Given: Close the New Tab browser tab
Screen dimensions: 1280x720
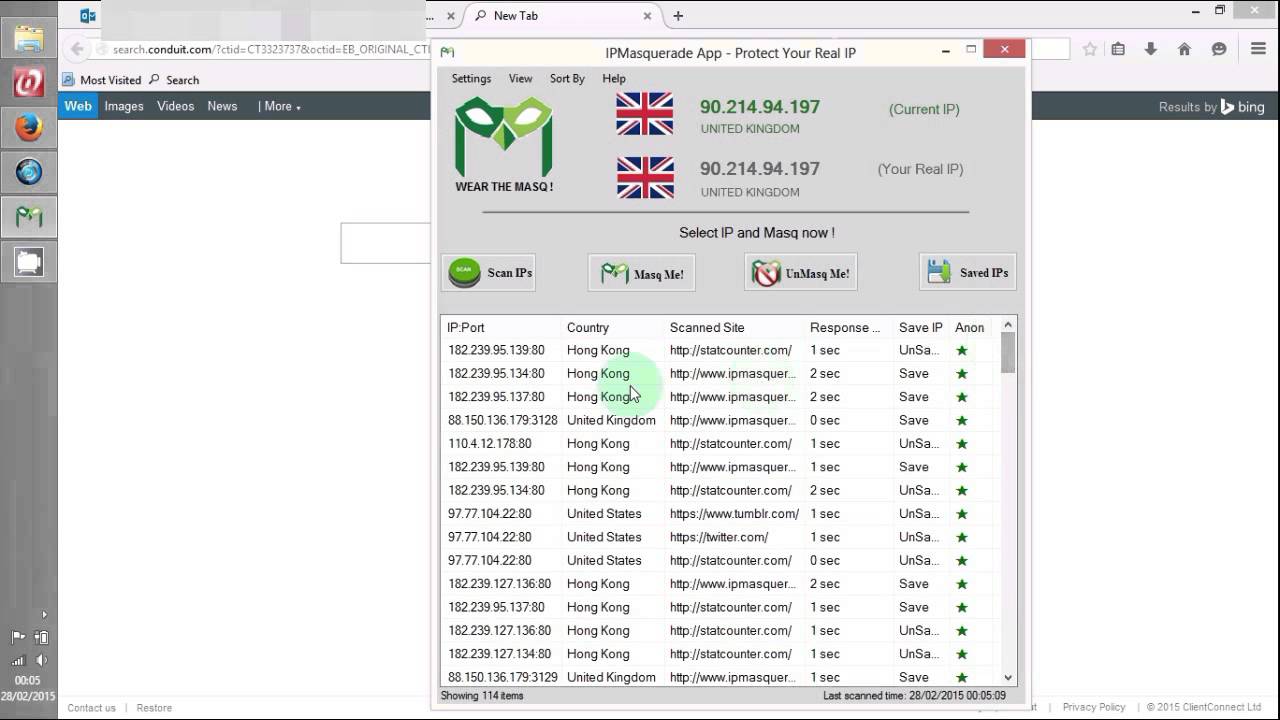Looking at the screenshot, I should click(648, 16).
